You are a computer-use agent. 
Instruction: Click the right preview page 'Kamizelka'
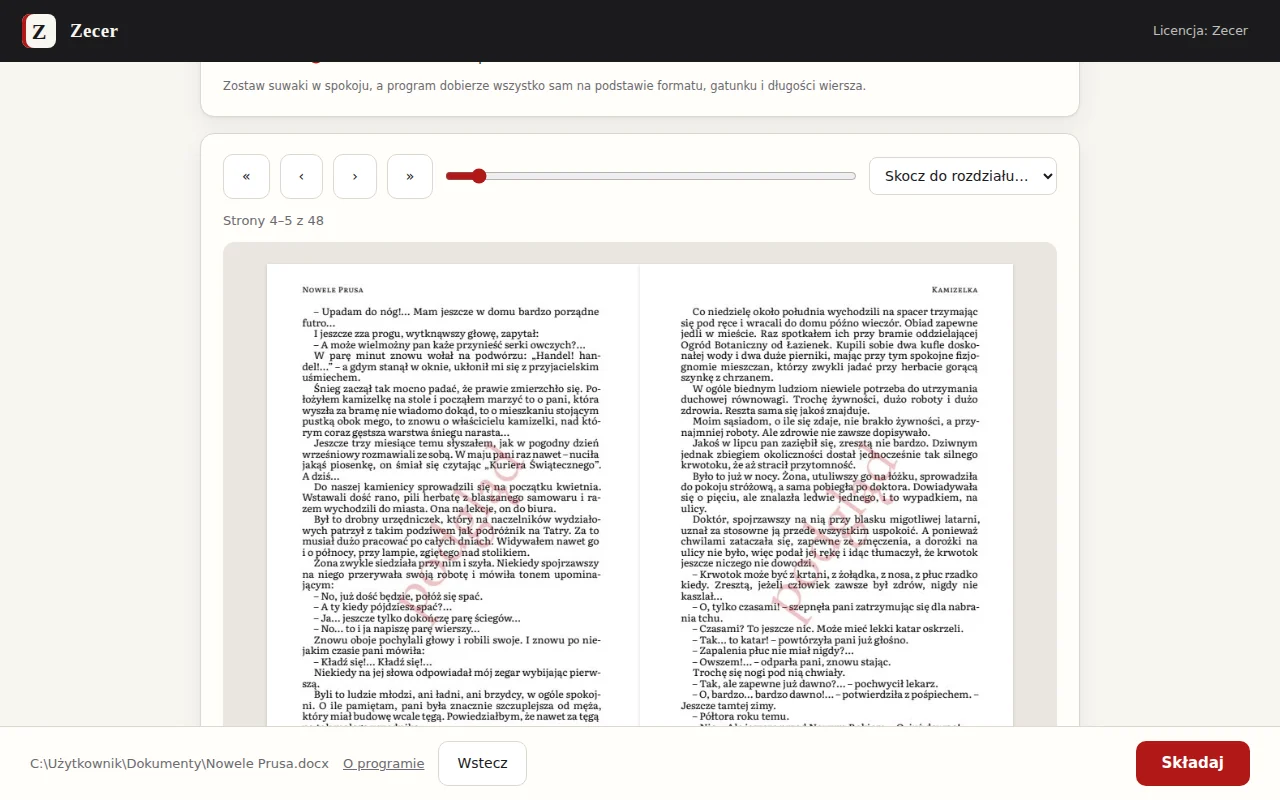coord(827,496)
